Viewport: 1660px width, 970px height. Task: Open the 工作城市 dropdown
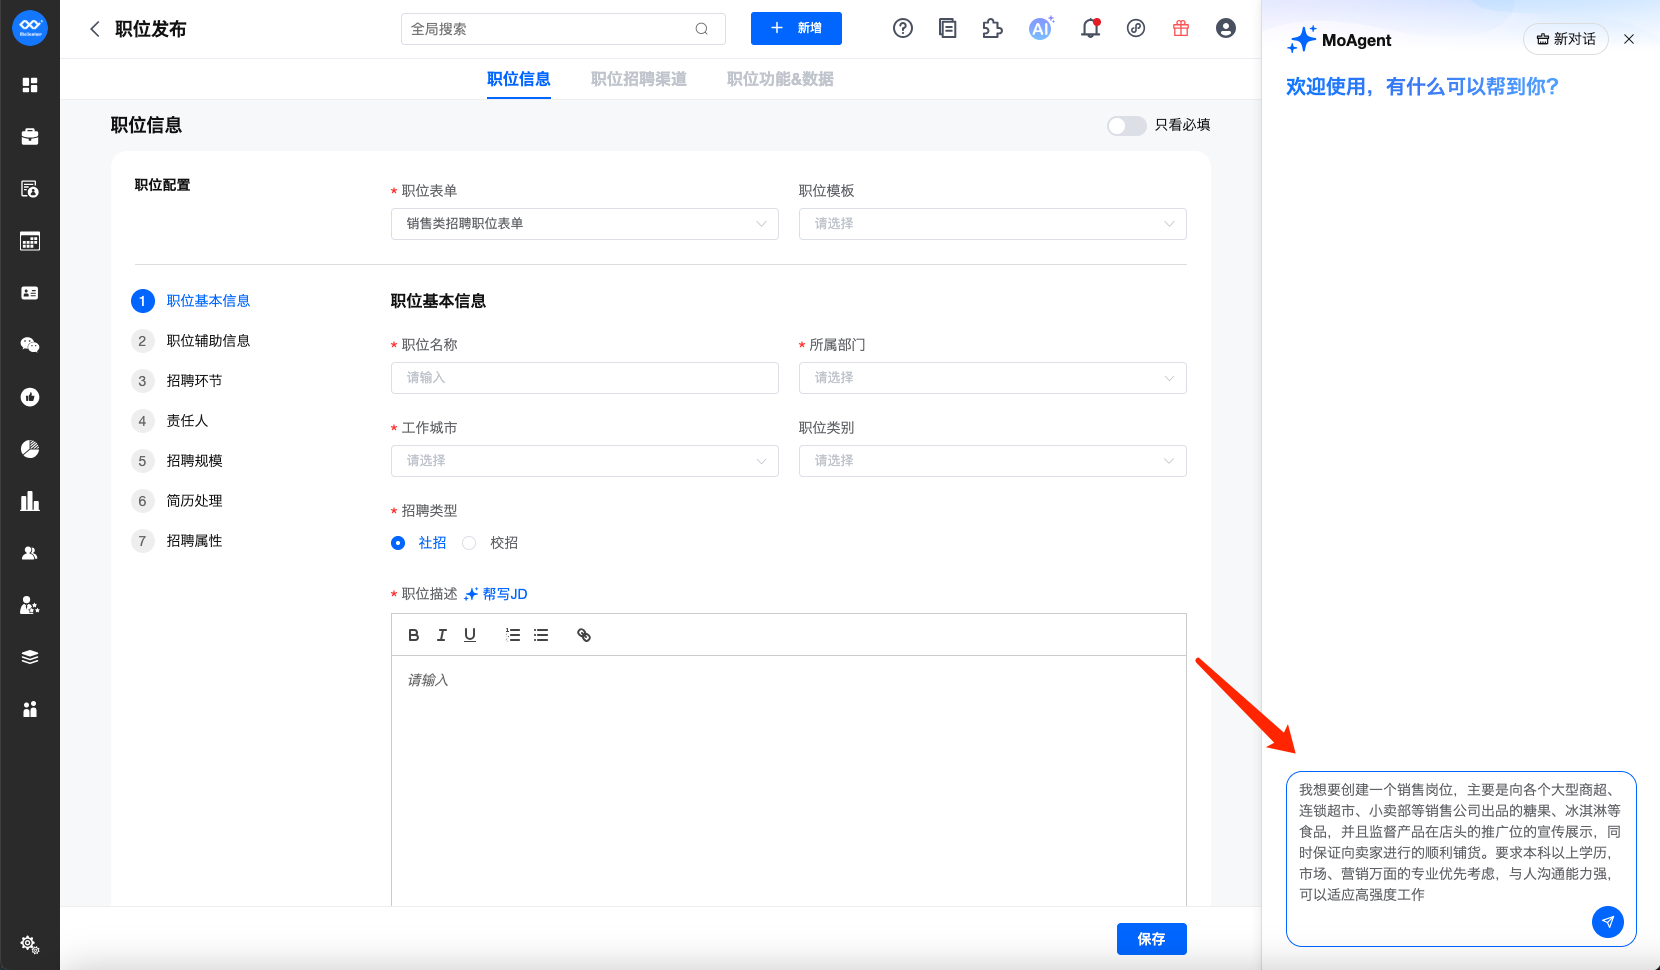pyautogui.click(x=585, y=461)
